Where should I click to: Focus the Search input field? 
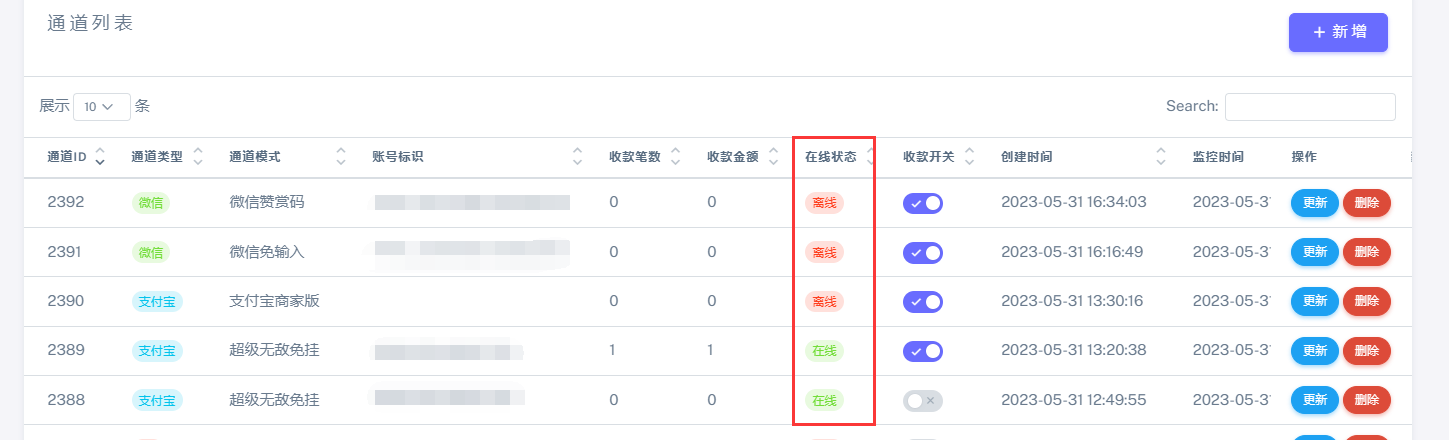(1310, 106)
